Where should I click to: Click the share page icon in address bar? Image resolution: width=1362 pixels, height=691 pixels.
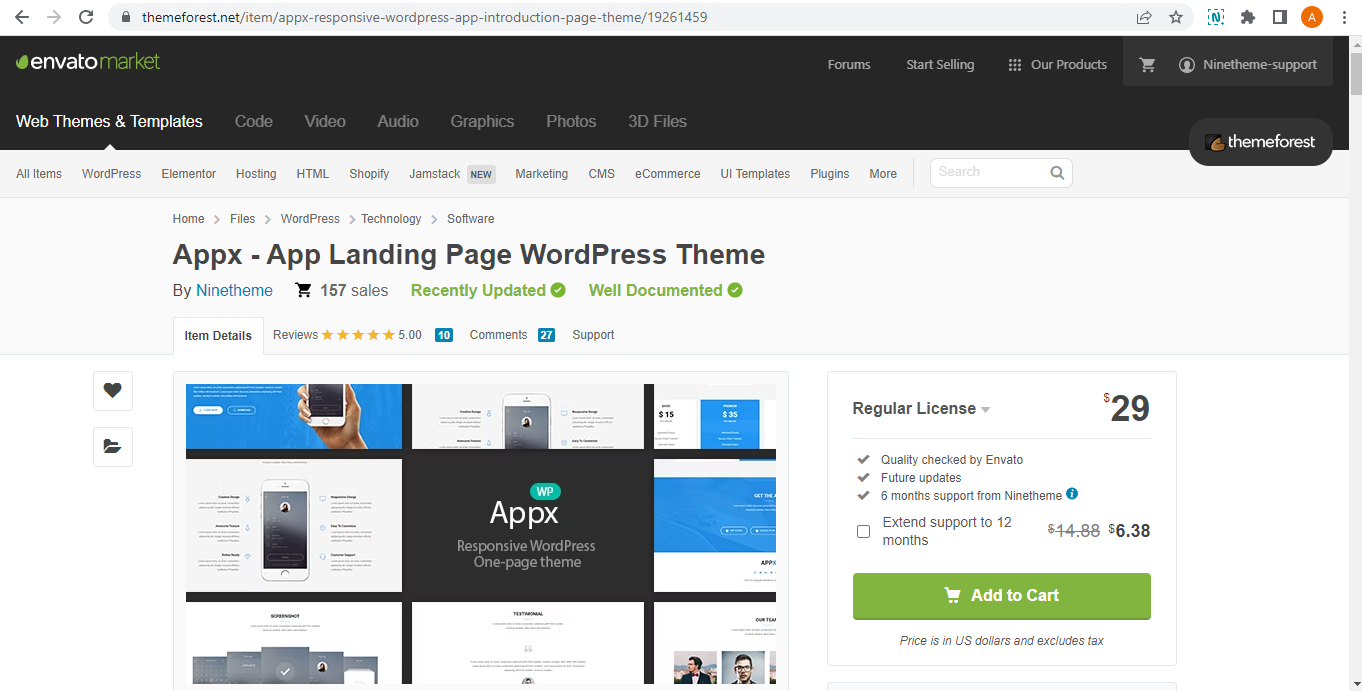click(x=1144, y=17)
